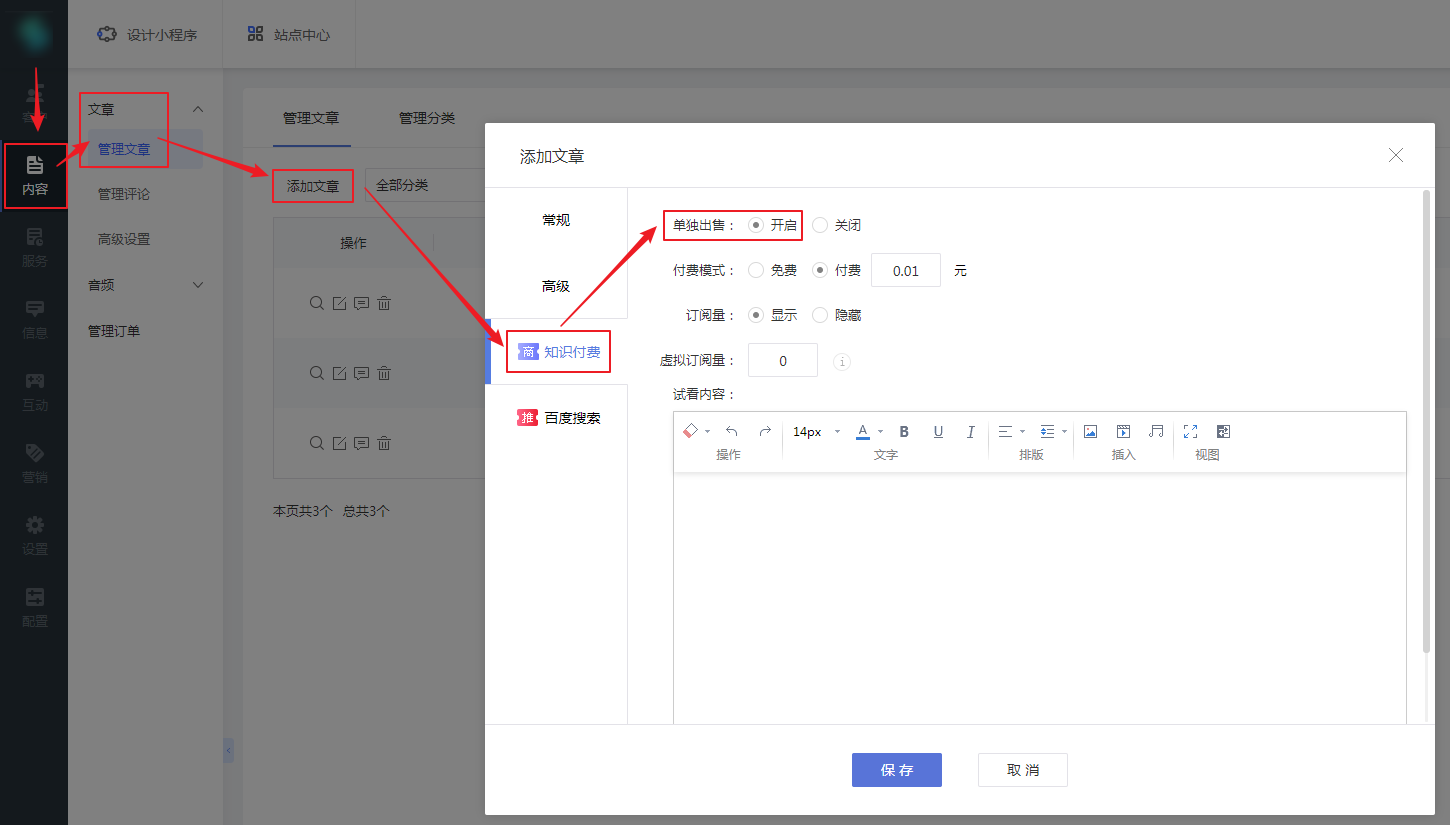
Task: Toggle italic formatting in the editor
Action: (970, 431)
